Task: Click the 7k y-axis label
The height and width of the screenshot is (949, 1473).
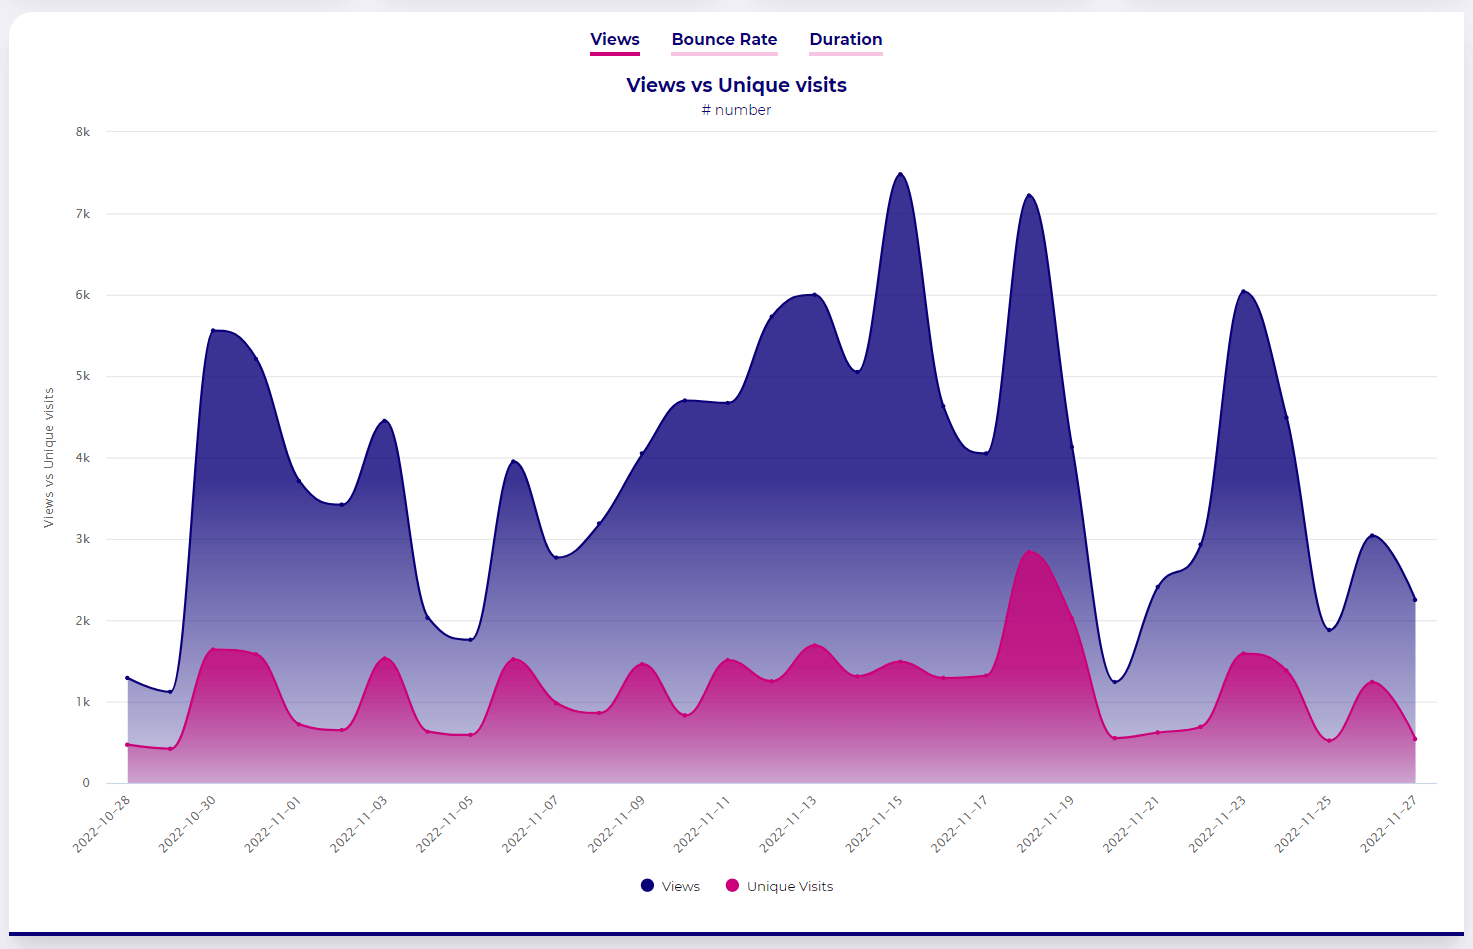Action: [x=83, y=214]
